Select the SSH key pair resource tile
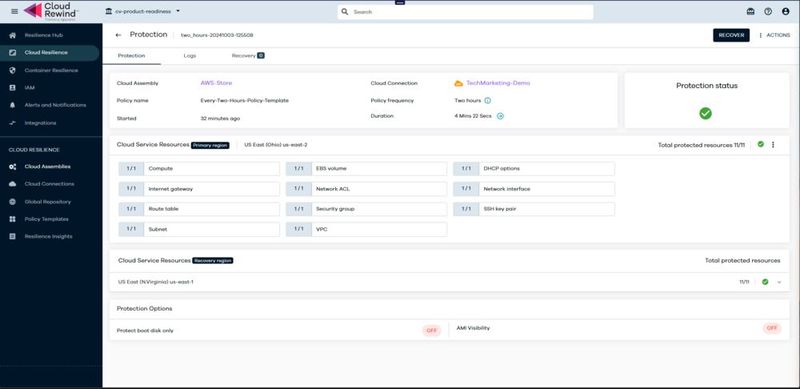800x389 pixels. tap(534, 209)
